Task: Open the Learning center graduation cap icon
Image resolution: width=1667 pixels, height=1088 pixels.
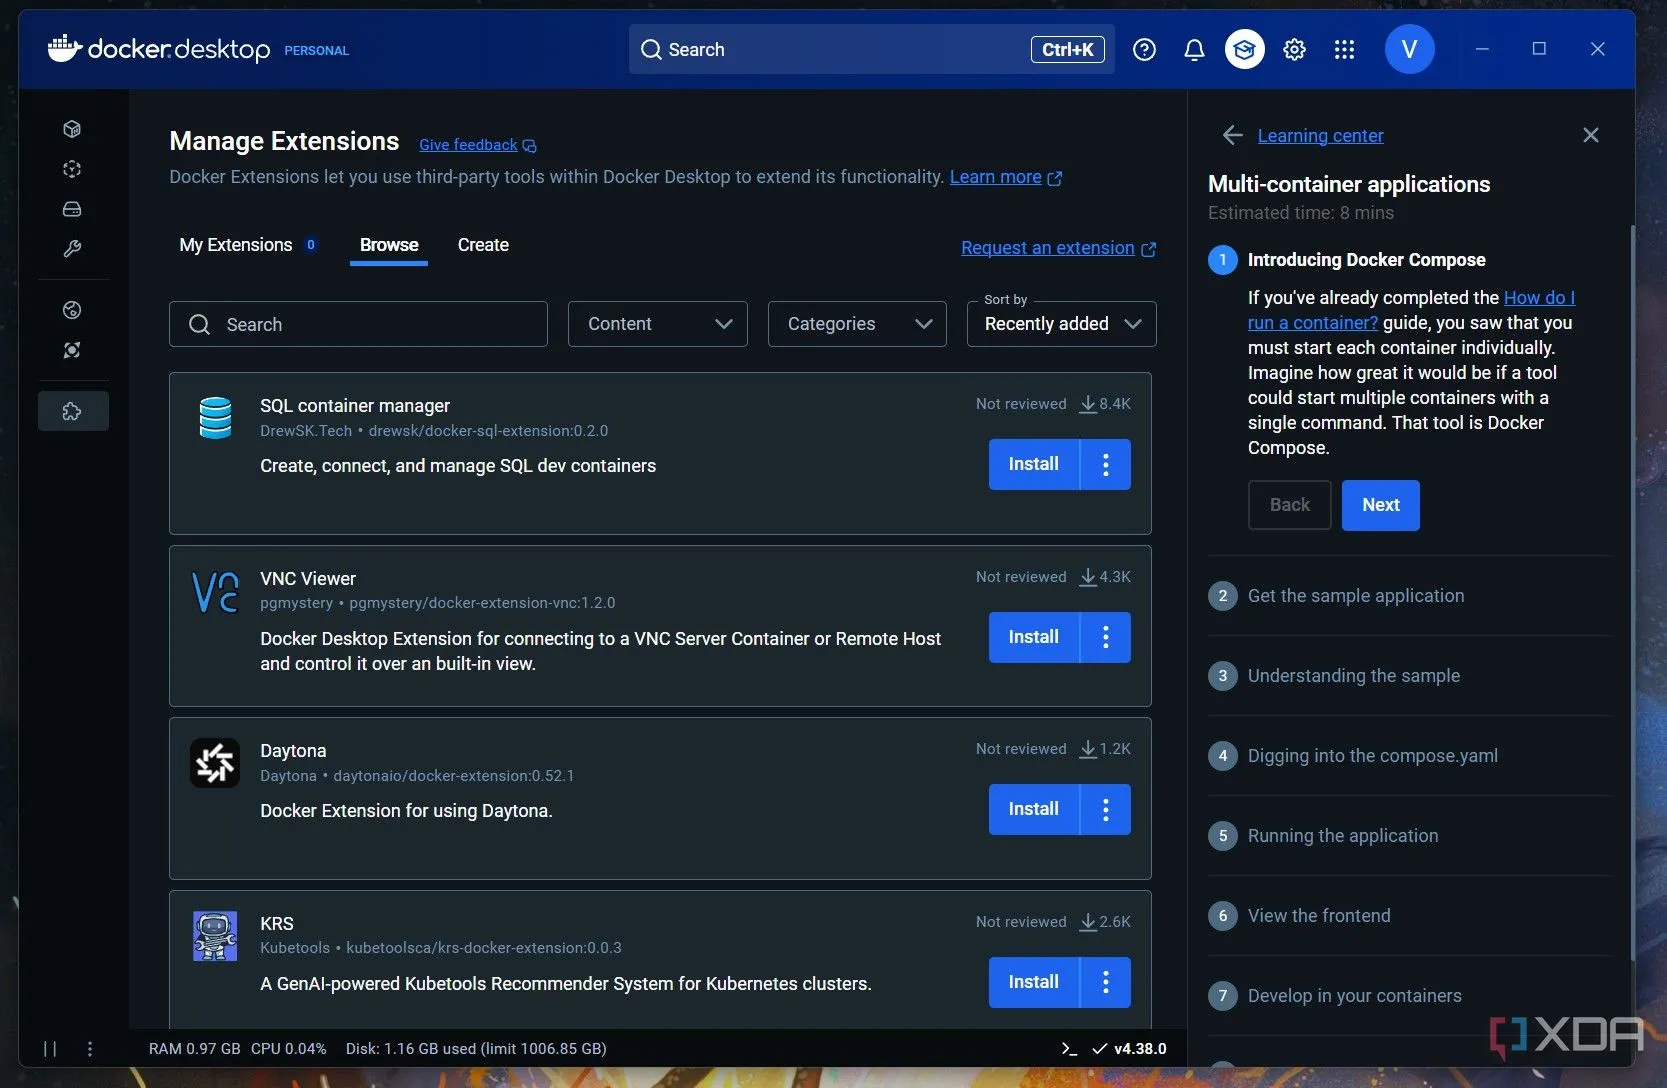Action: [x=1244, y=50]
